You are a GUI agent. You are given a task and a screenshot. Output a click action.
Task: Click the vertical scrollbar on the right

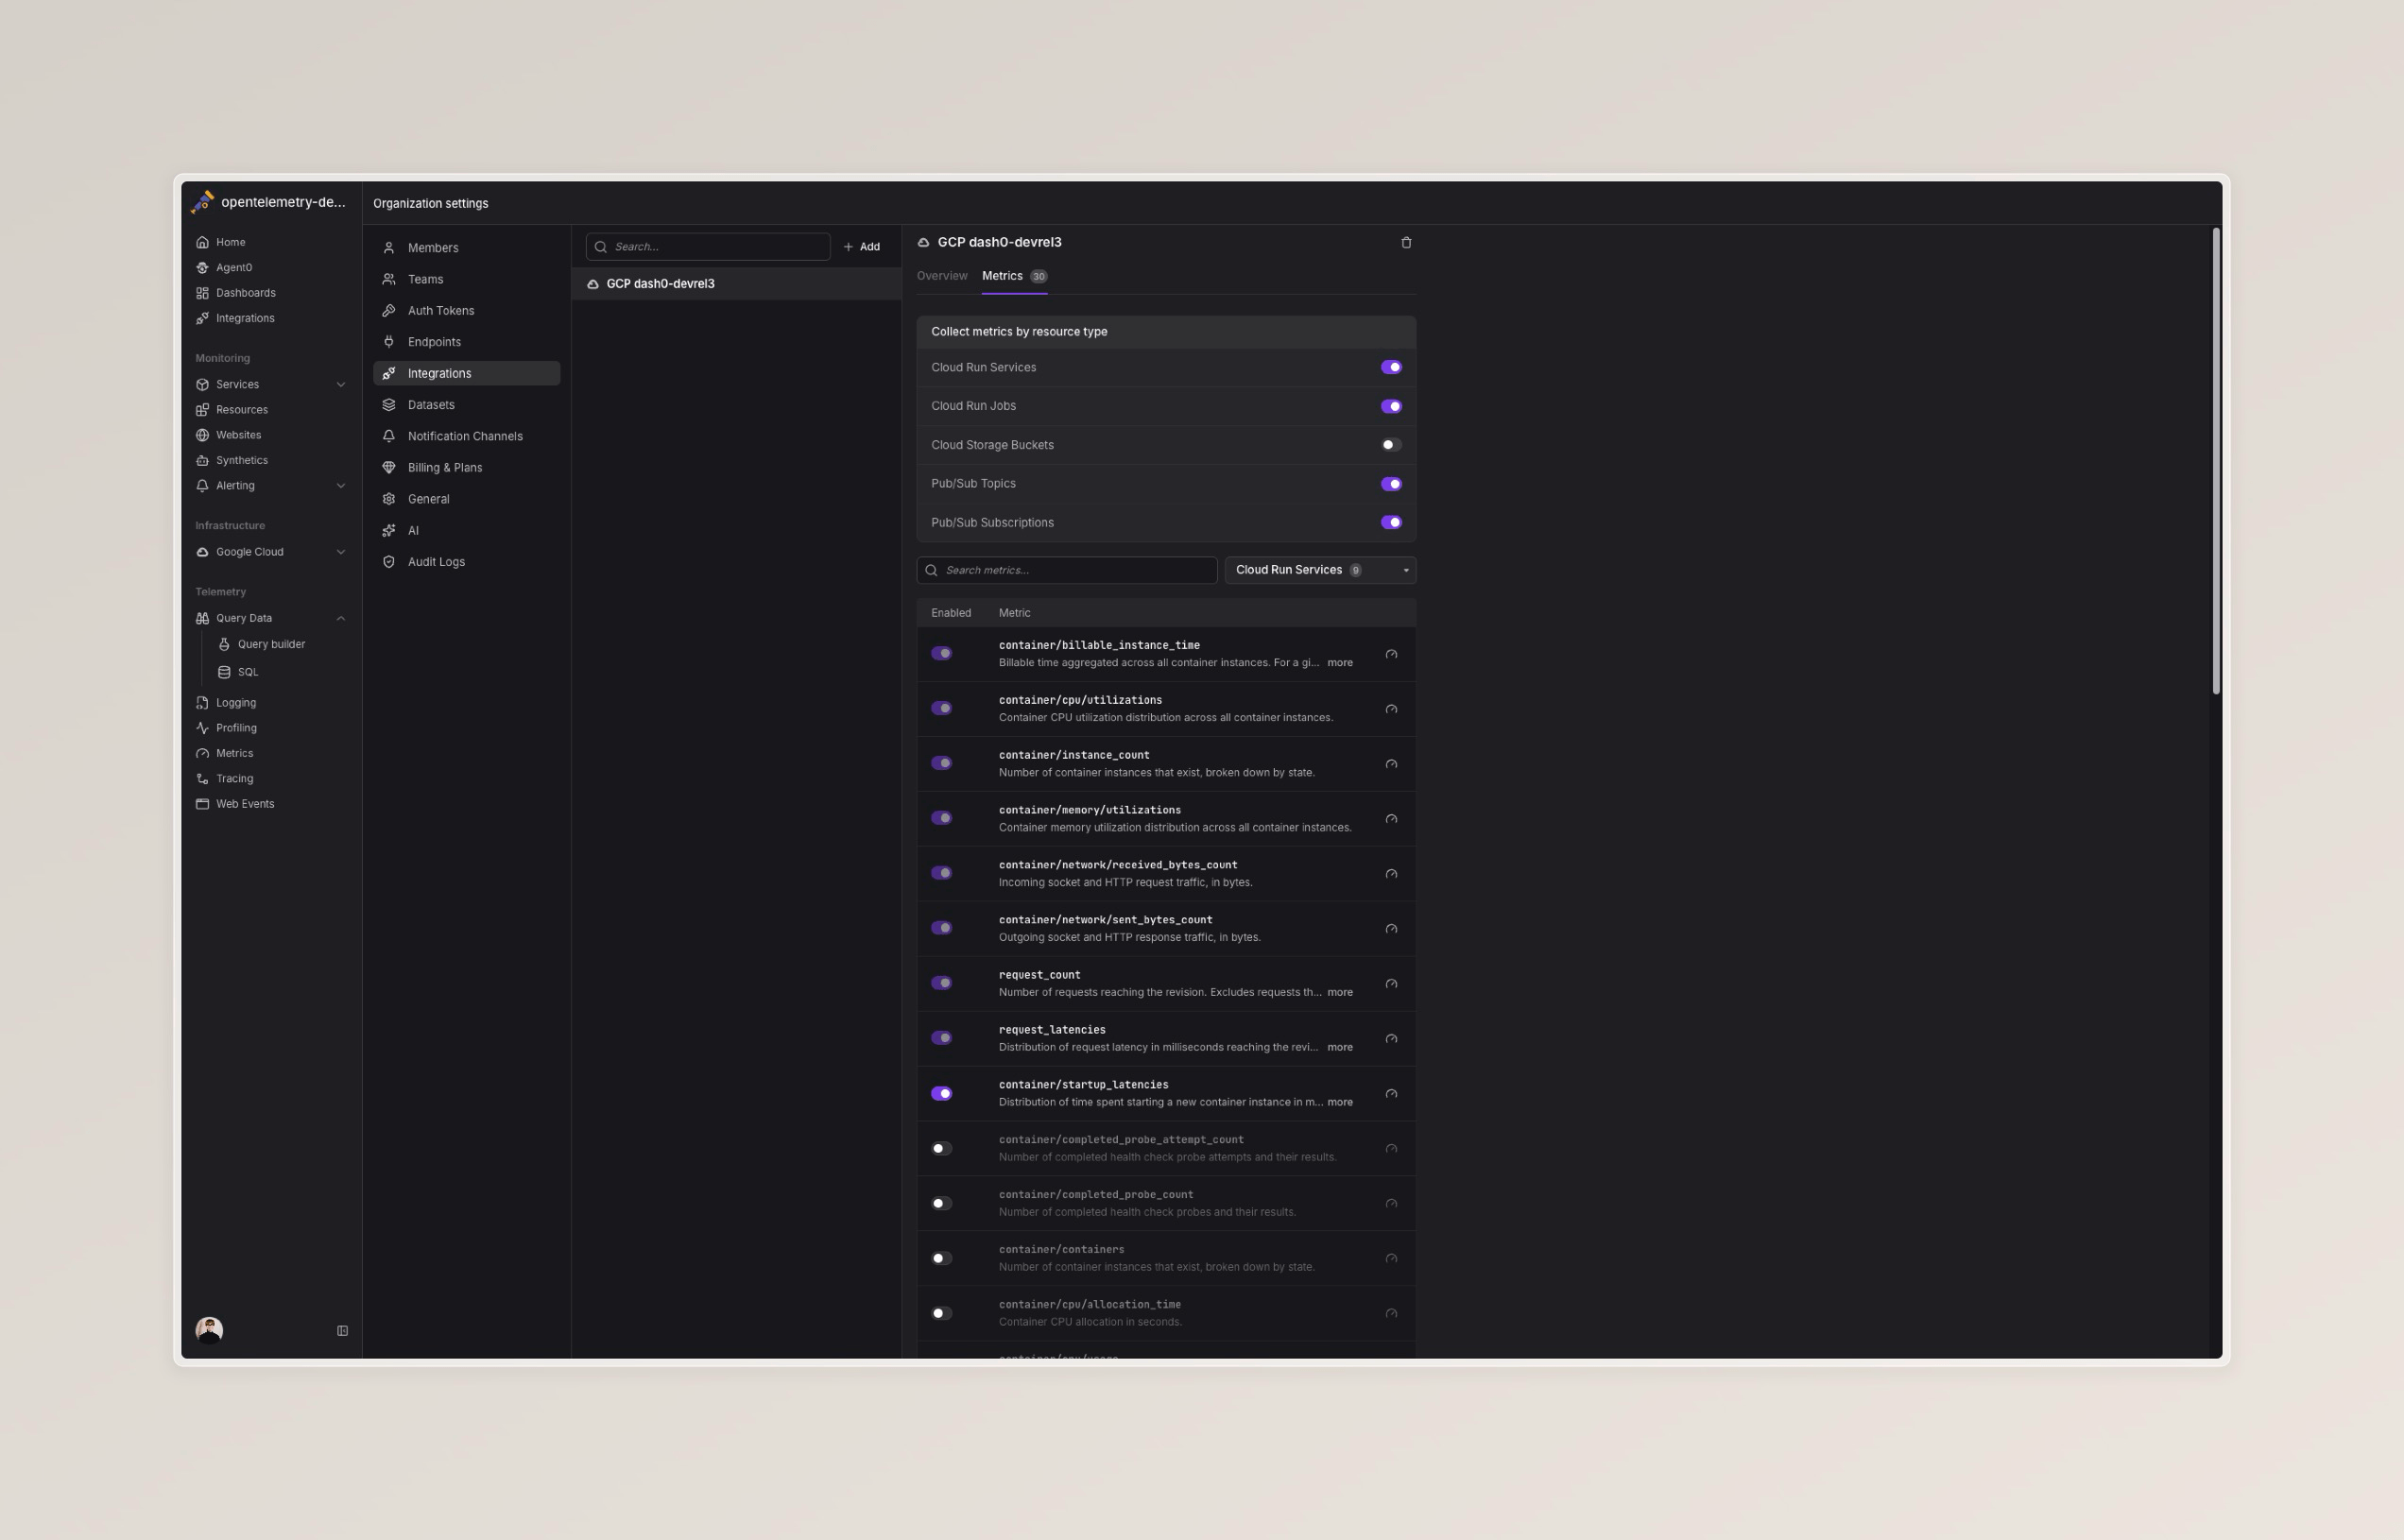2216,461
